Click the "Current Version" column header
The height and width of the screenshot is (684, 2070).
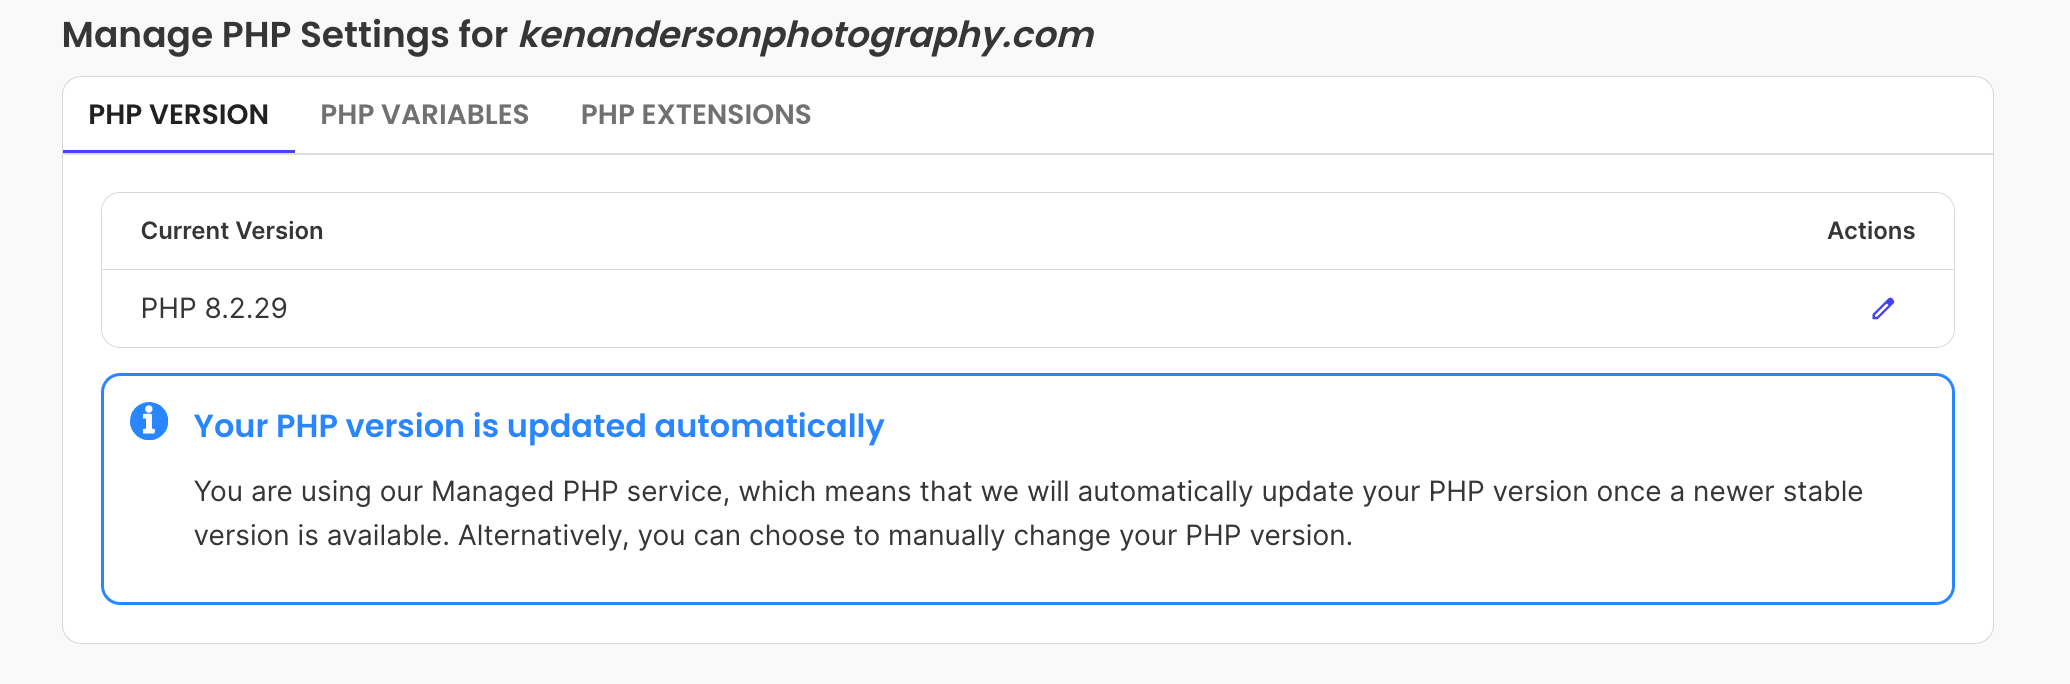click(x=232, y=231)
